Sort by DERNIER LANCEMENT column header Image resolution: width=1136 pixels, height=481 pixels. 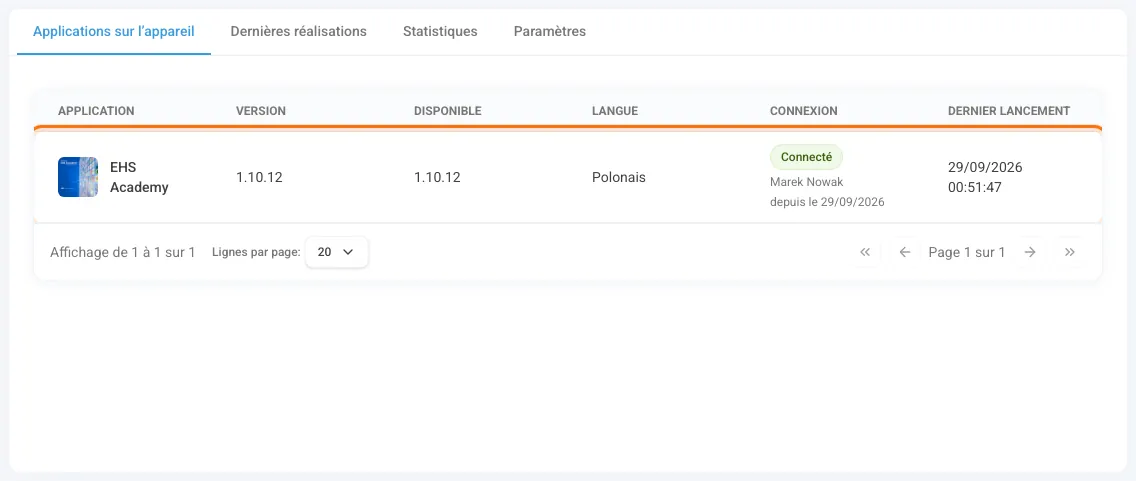(x=1008, y=111)
